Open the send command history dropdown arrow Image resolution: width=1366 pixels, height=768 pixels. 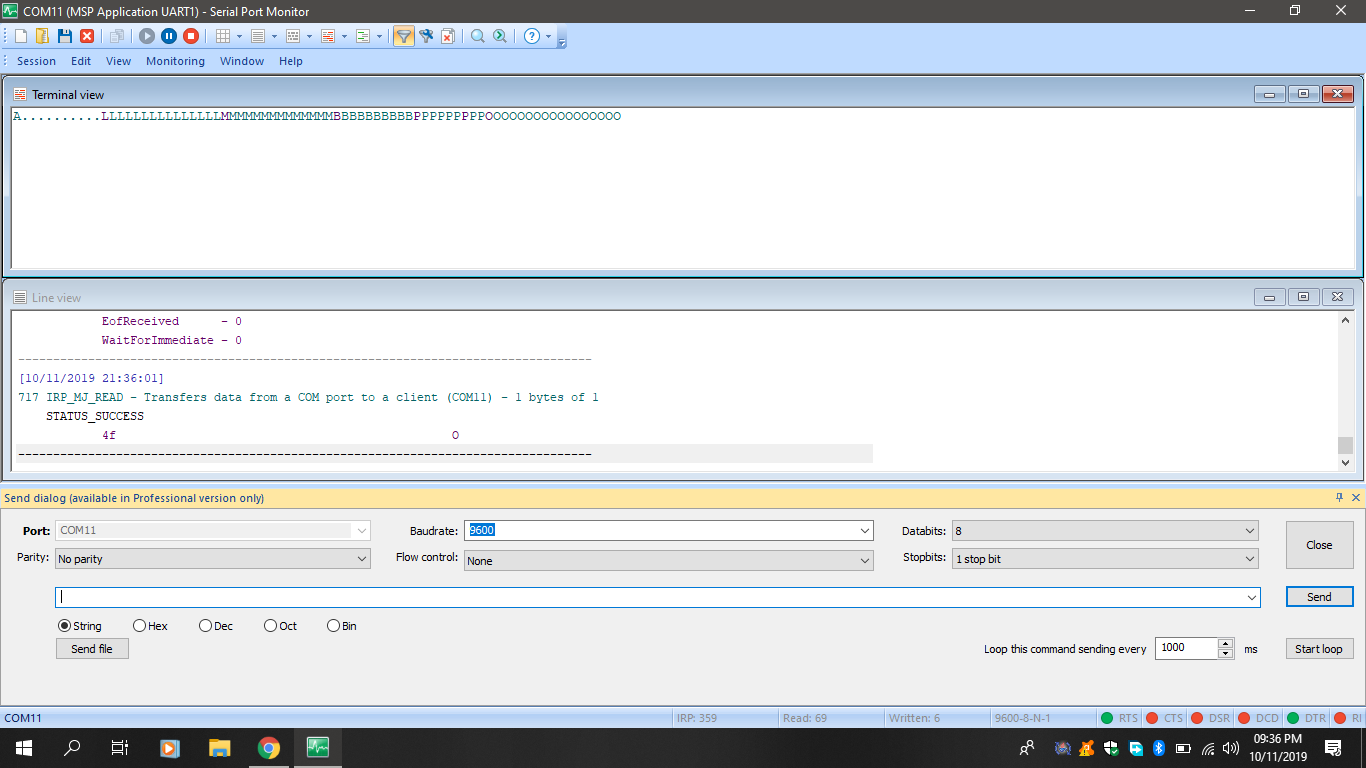pyautogui.click(x=1251, y=597)
